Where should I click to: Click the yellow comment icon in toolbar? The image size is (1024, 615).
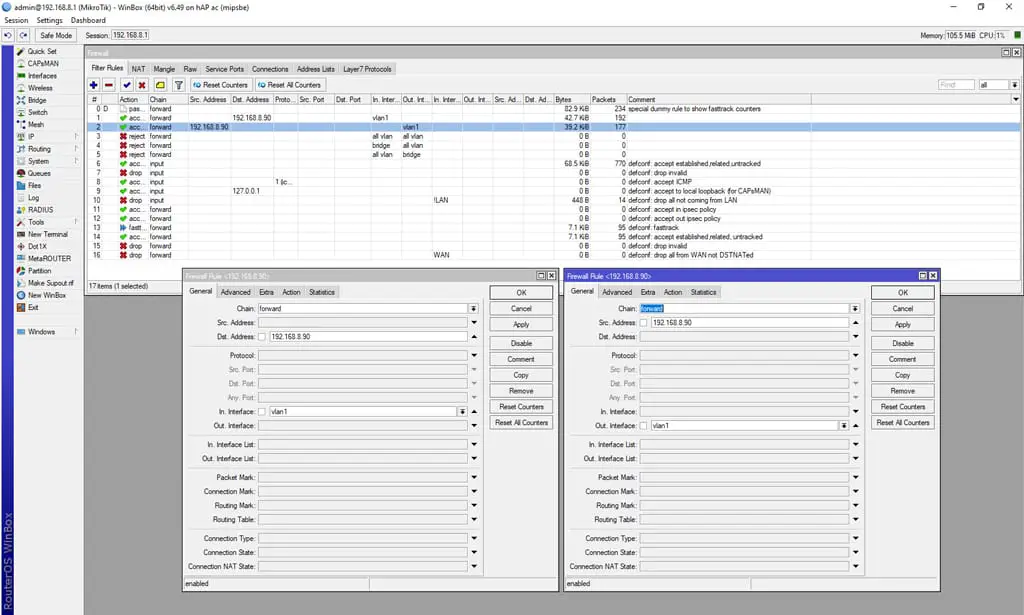pos(160,85)
